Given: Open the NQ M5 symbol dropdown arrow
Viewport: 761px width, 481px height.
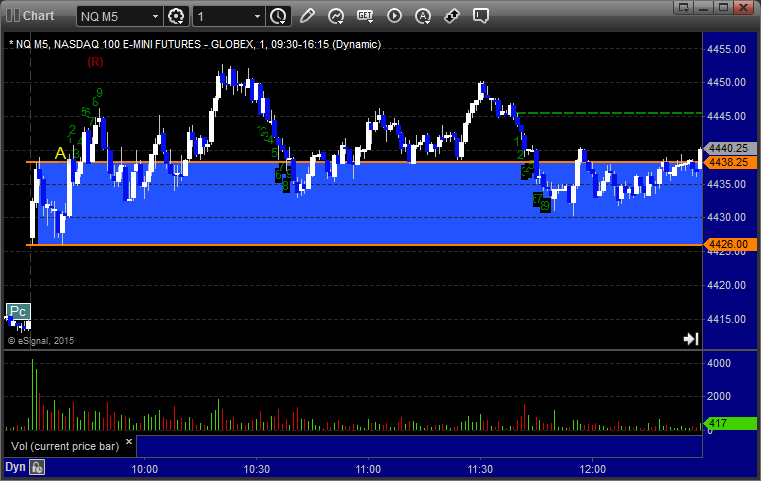Looking at the screenshot, I should (x=155, y=17).
